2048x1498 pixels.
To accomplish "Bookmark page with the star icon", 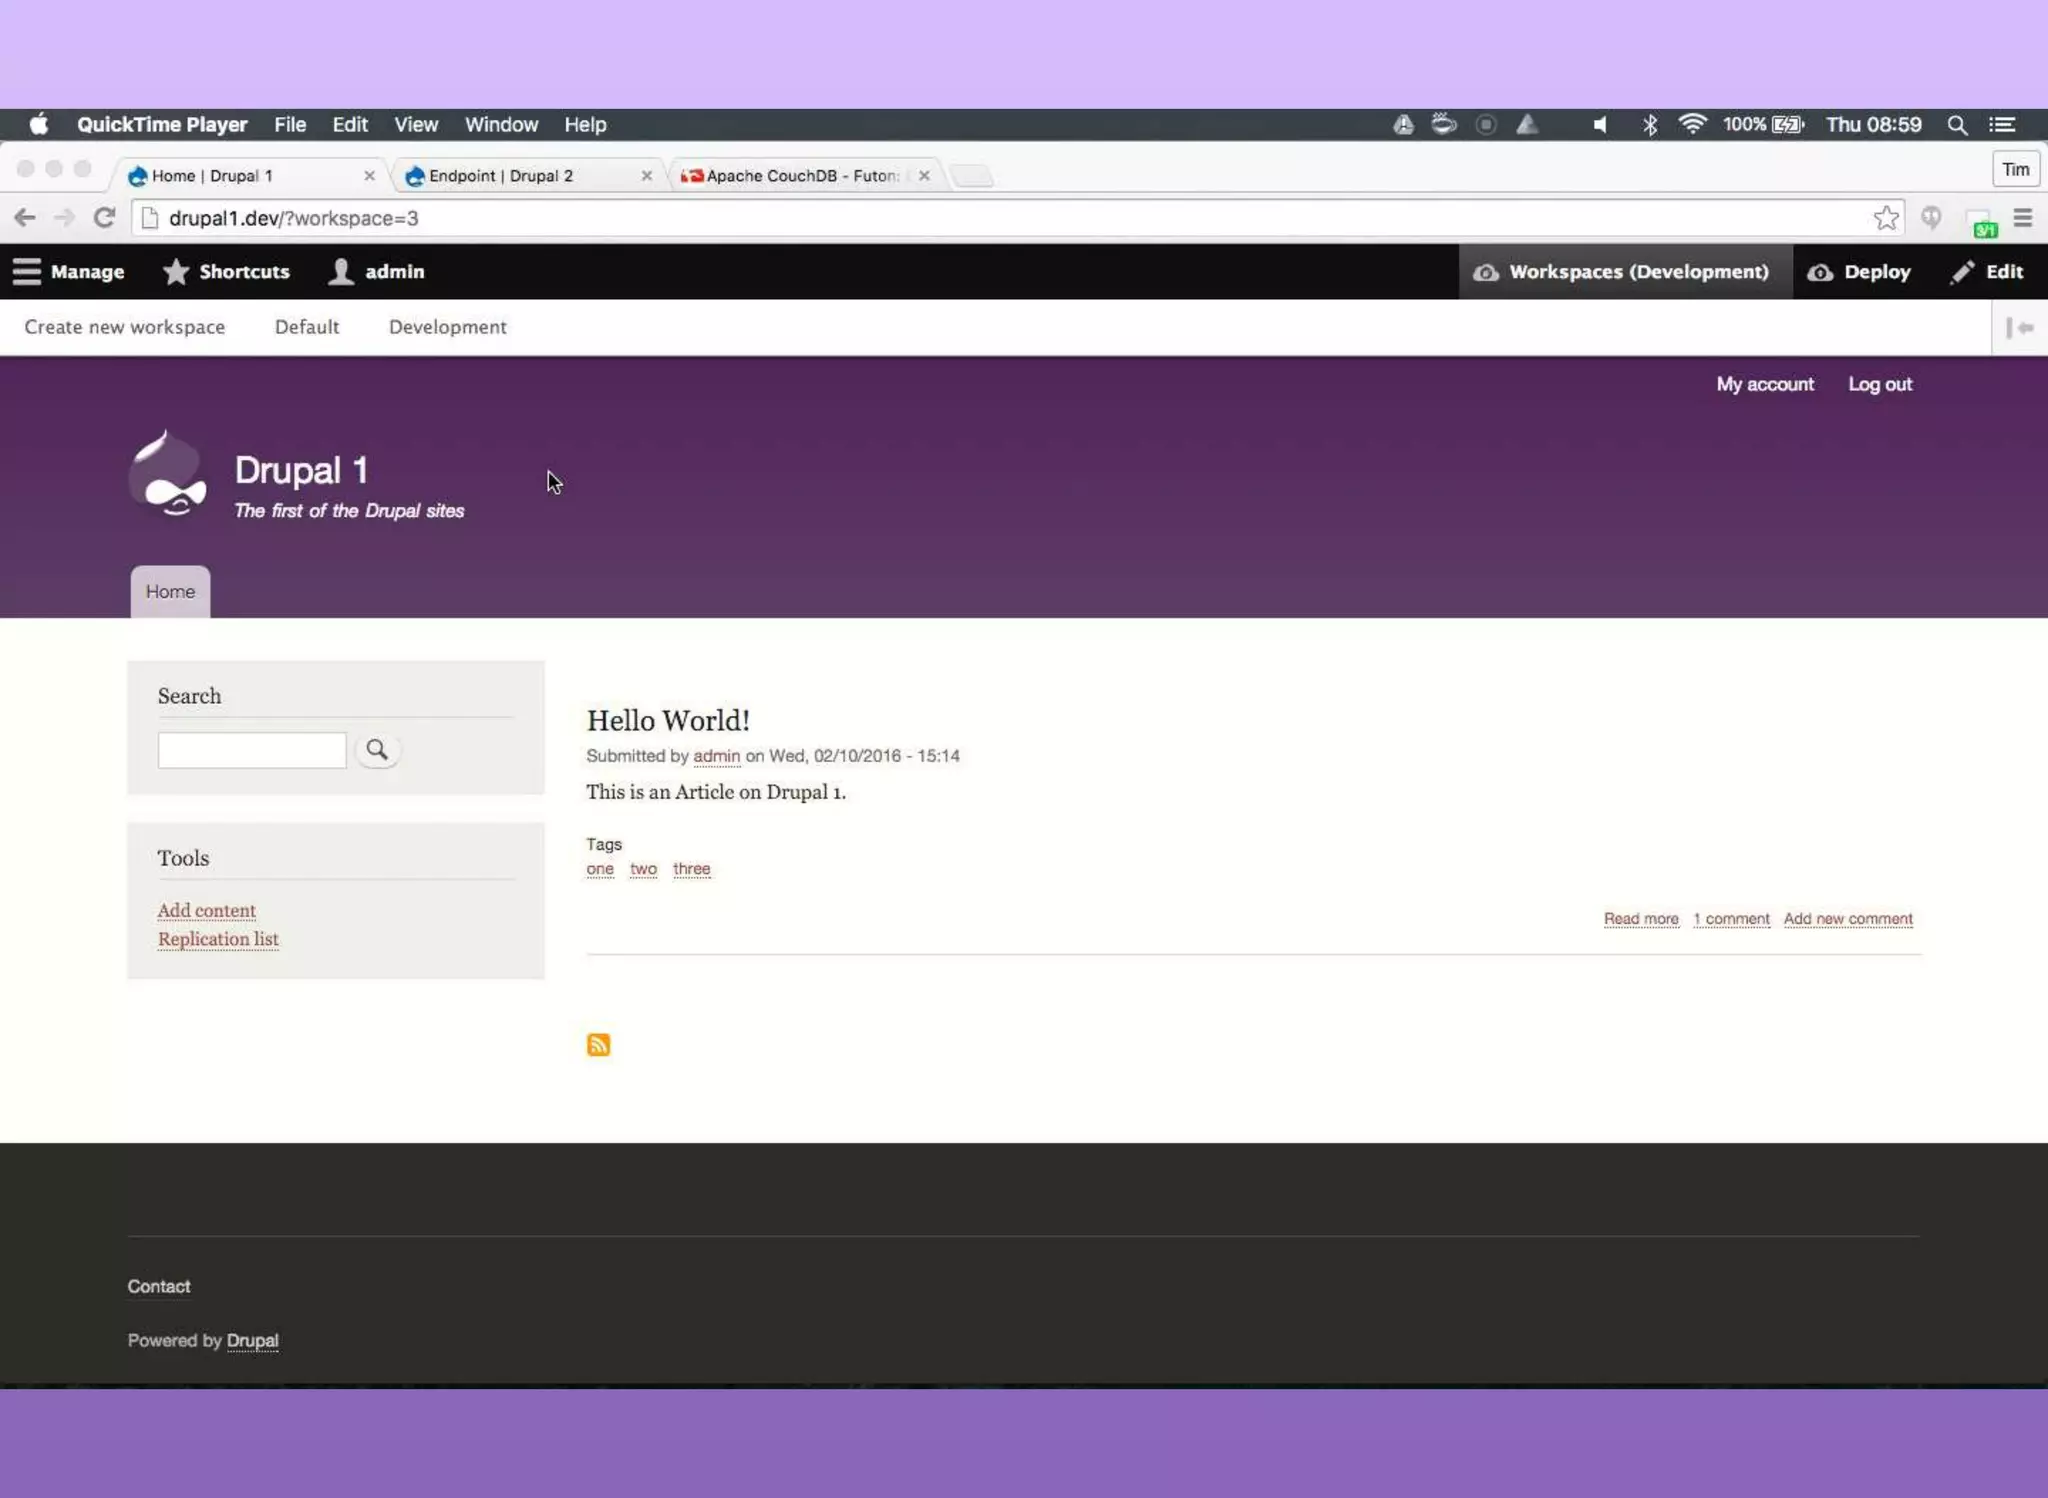I will tap(1886, 218).
